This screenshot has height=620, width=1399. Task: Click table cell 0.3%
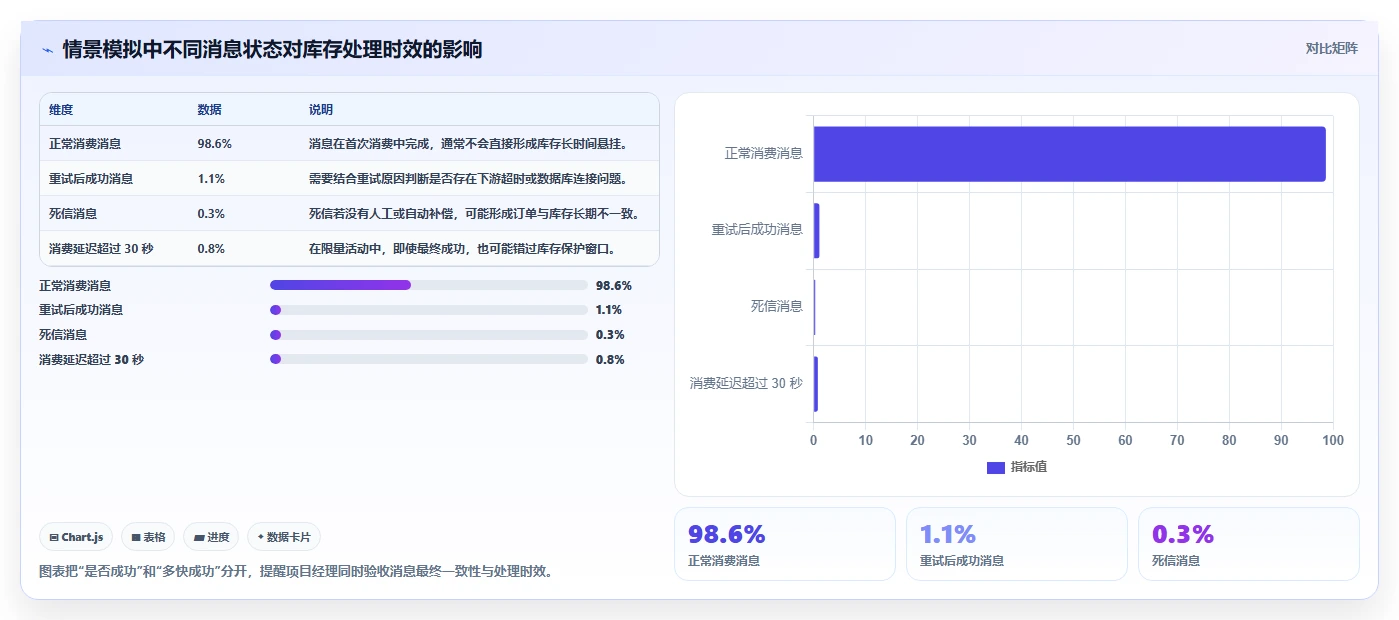(x=211, y=214)
